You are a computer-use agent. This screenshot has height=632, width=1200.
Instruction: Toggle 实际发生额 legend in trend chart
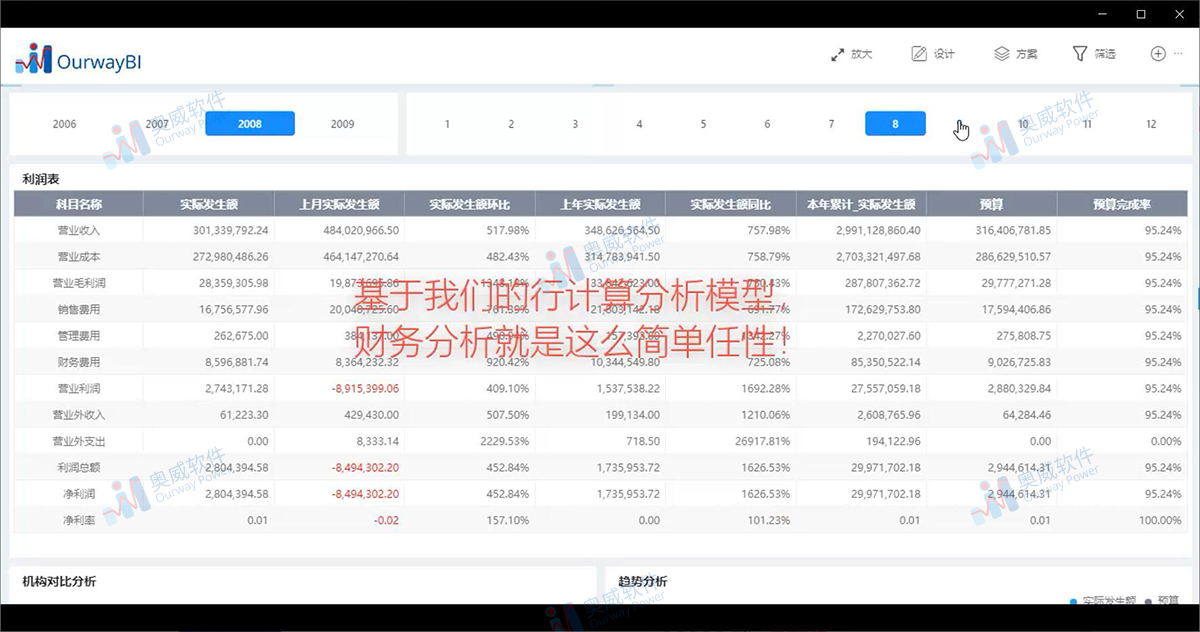point(1103,600)
